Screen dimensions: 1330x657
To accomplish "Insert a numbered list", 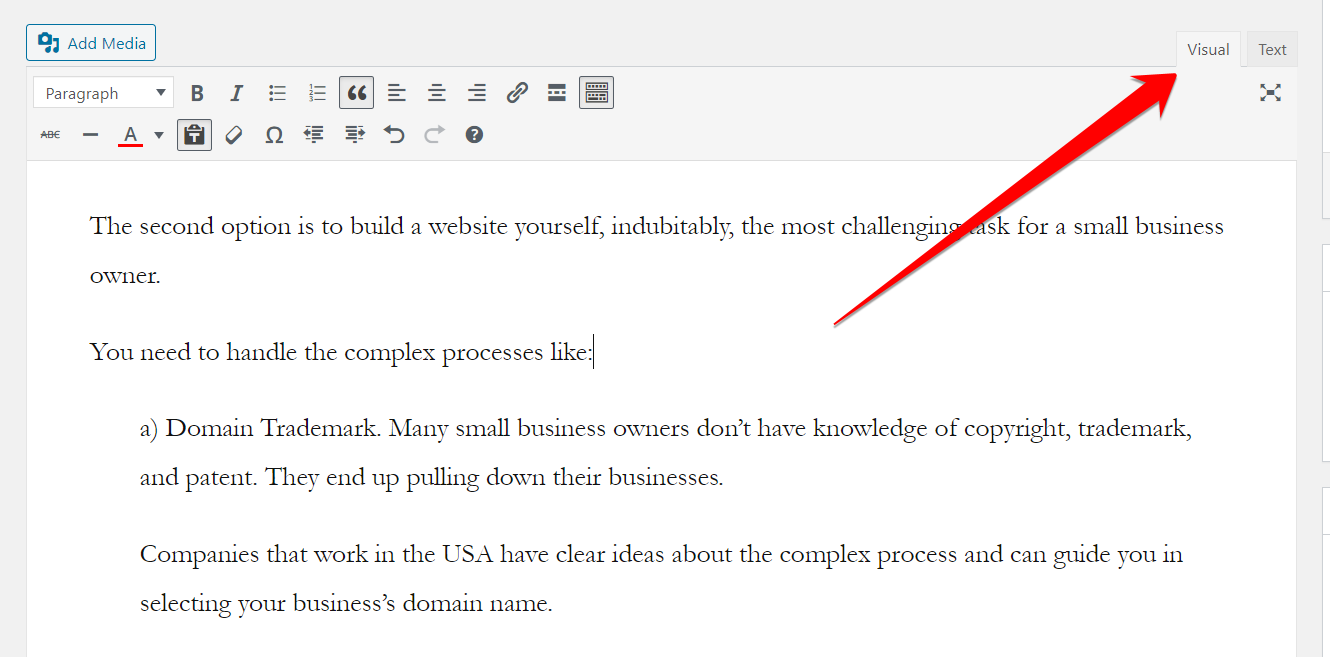I will 317,93.
